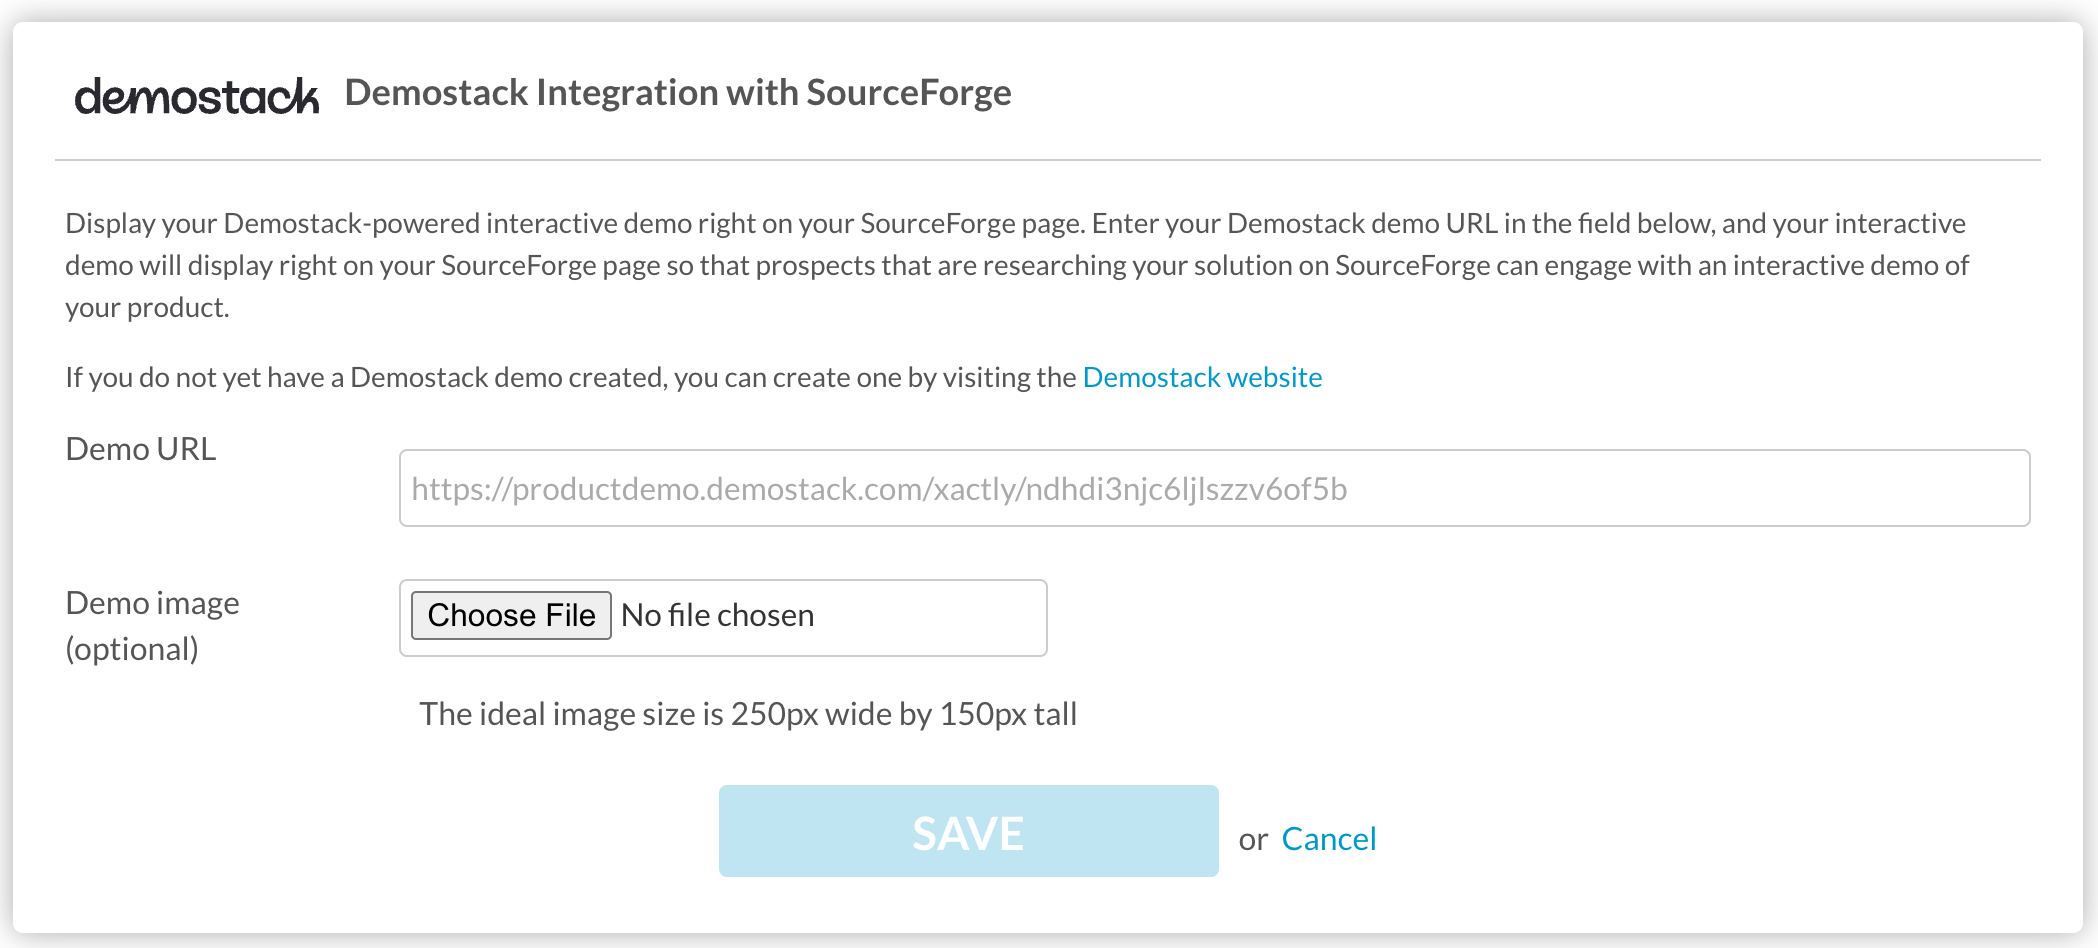Open the file picker for Demo image
Viewport: 2098px width, 948px height.
point(510,615)
